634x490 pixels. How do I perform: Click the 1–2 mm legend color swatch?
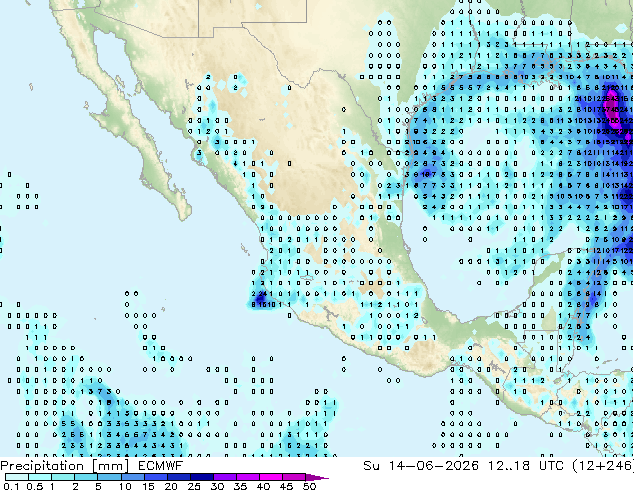63,477
